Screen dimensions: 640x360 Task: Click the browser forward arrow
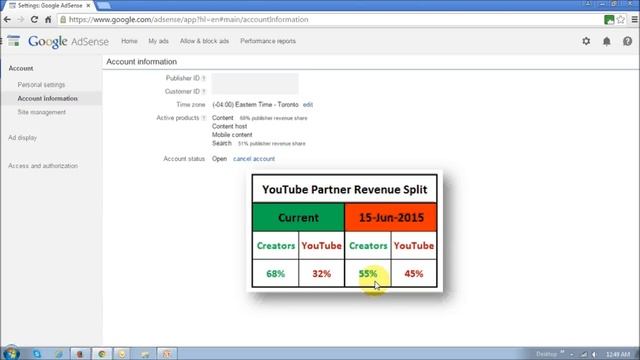coord(20,20)
